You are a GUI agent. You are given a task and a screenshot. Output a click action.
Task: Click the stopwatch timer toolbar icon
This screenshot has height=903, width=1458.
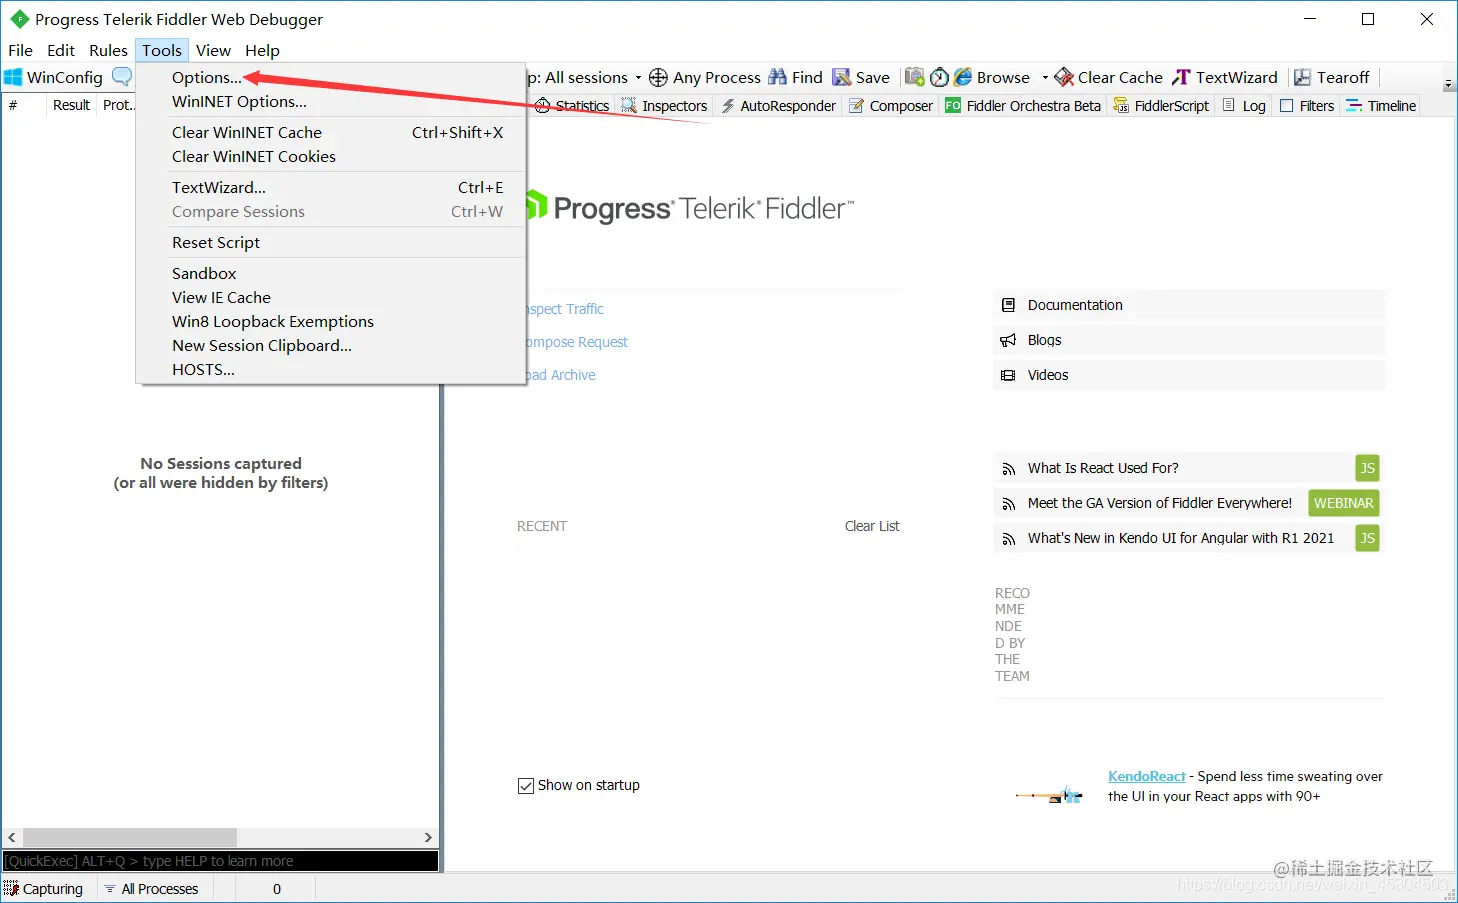coord(939,77)
